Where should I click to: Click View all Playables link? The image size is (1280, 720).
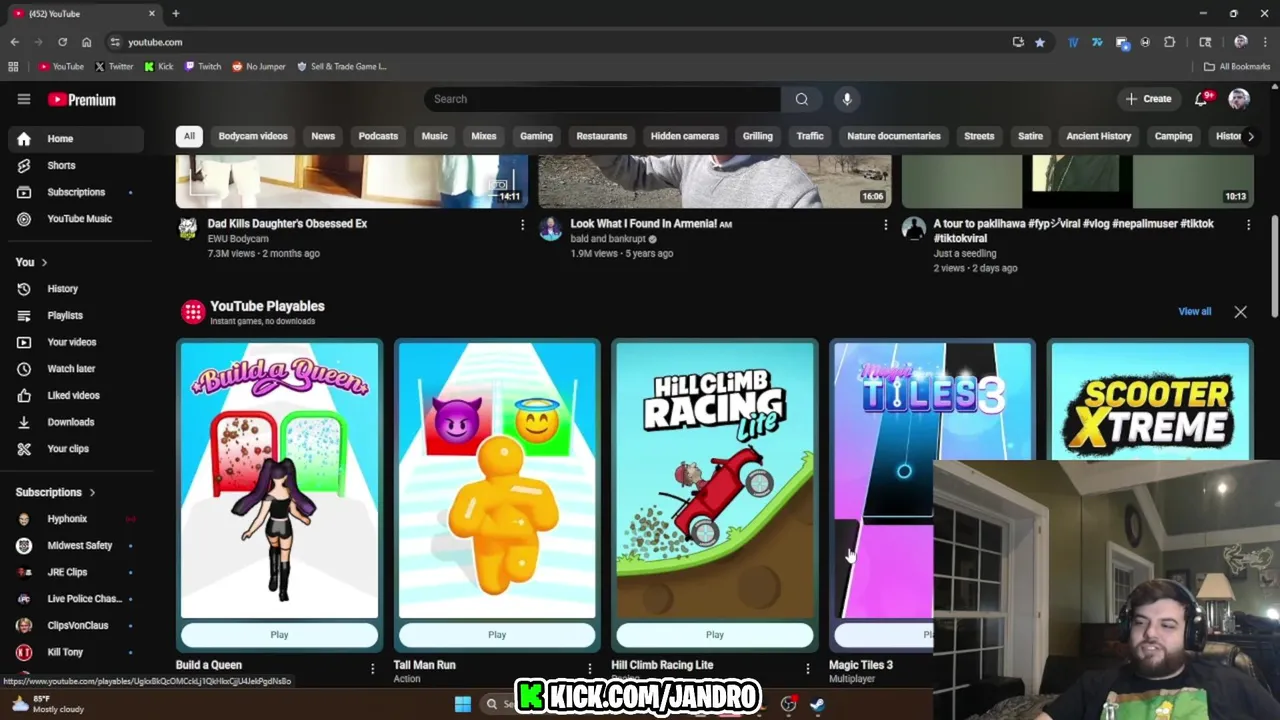coord(1194,311)
